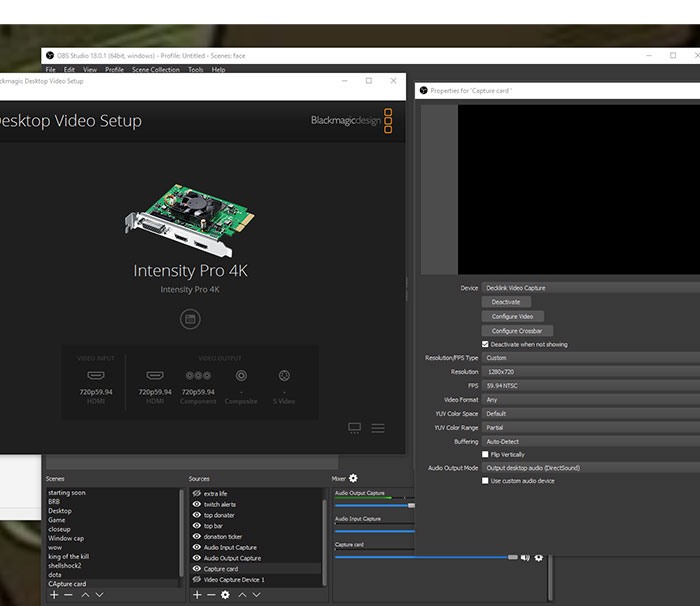Click the Configure Crossbar button
Screen dimensions: 700x606
[517, 331]
